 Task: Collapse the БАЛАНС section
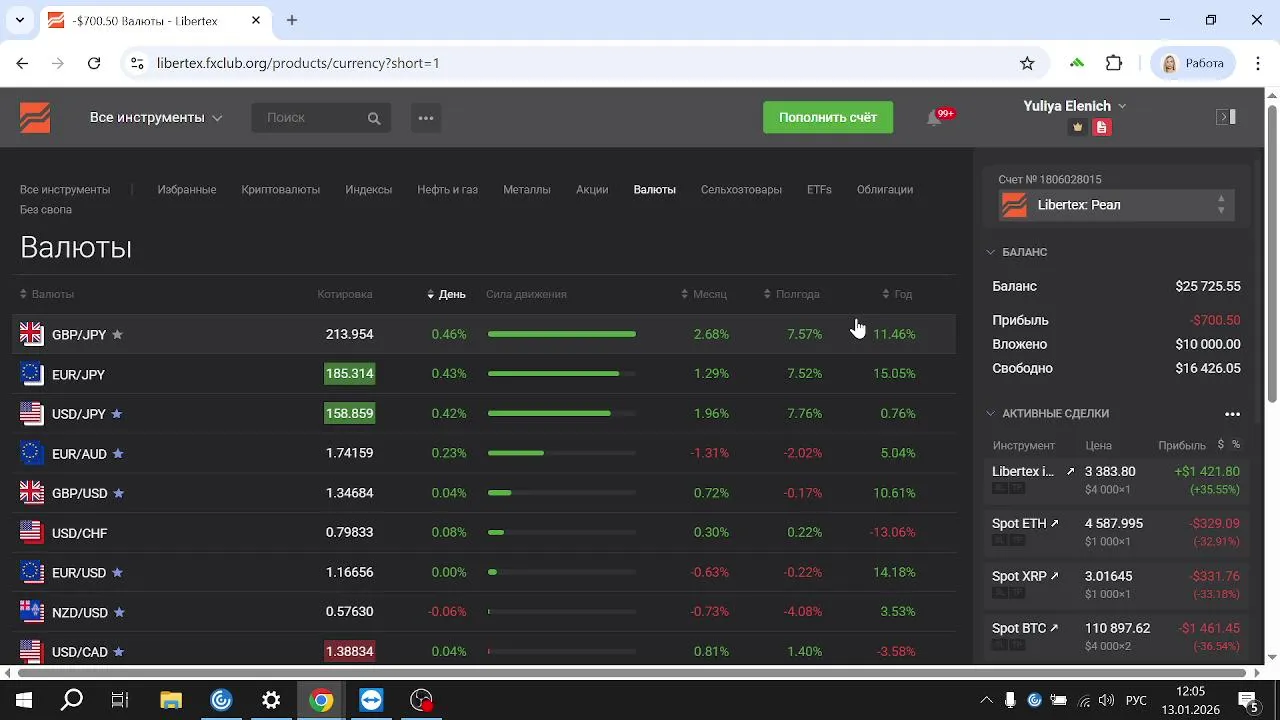(1017, 252)
